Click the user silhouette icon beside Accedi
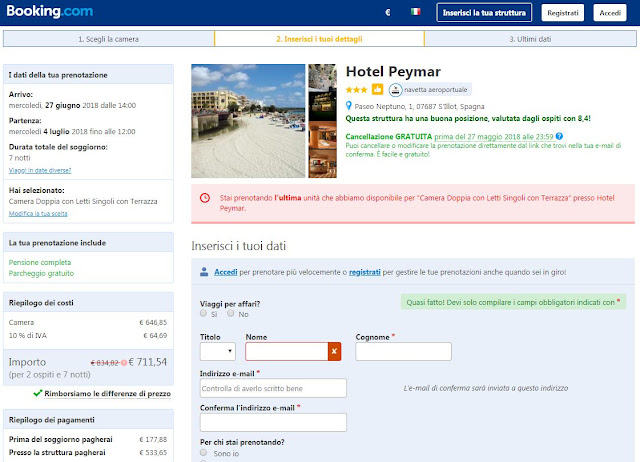The width and height of the screenshot is (640, 462). [x=204, y=272]
